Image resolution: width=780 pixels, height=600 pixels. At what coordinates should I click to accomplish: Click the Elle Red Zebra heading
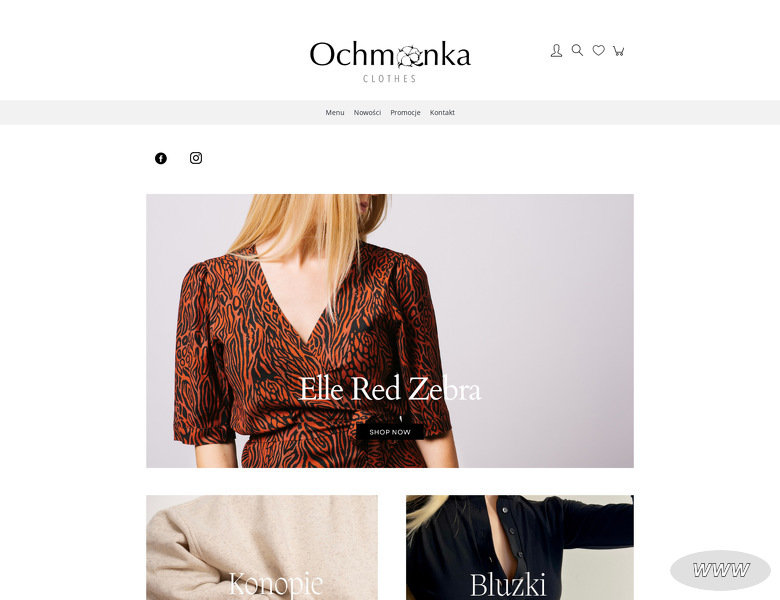pyautogui.click(x=390, y=389)
